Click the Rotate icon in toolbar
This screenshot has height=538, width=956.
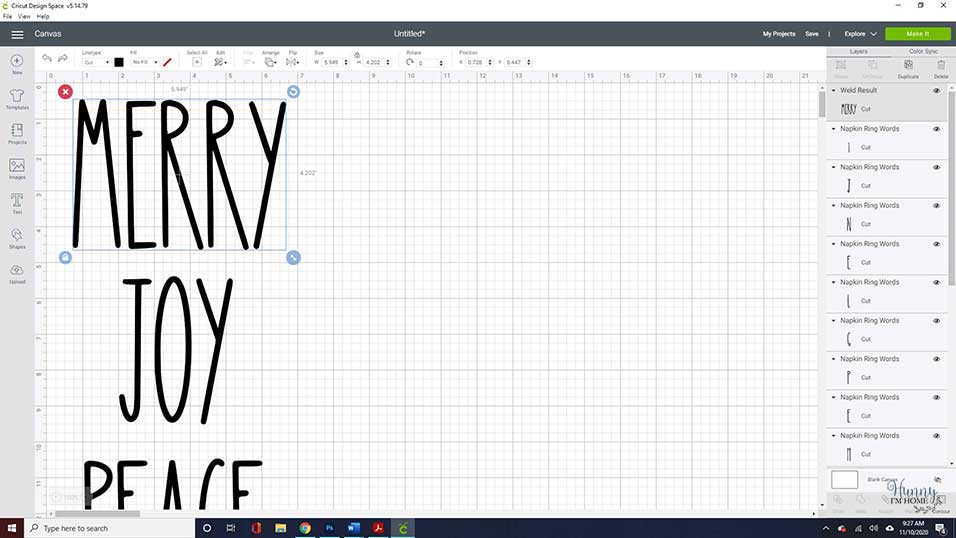pyautogui.click(x=410, y=62)
